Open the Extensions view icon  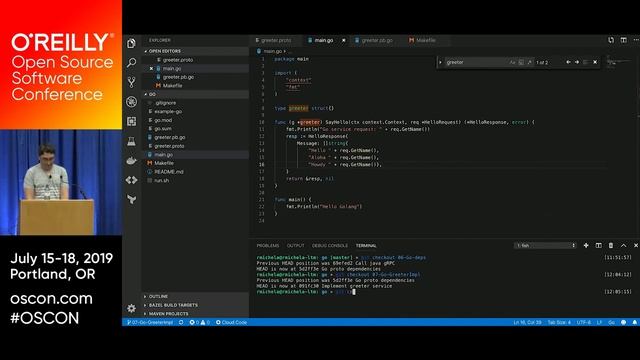point(131,121)
